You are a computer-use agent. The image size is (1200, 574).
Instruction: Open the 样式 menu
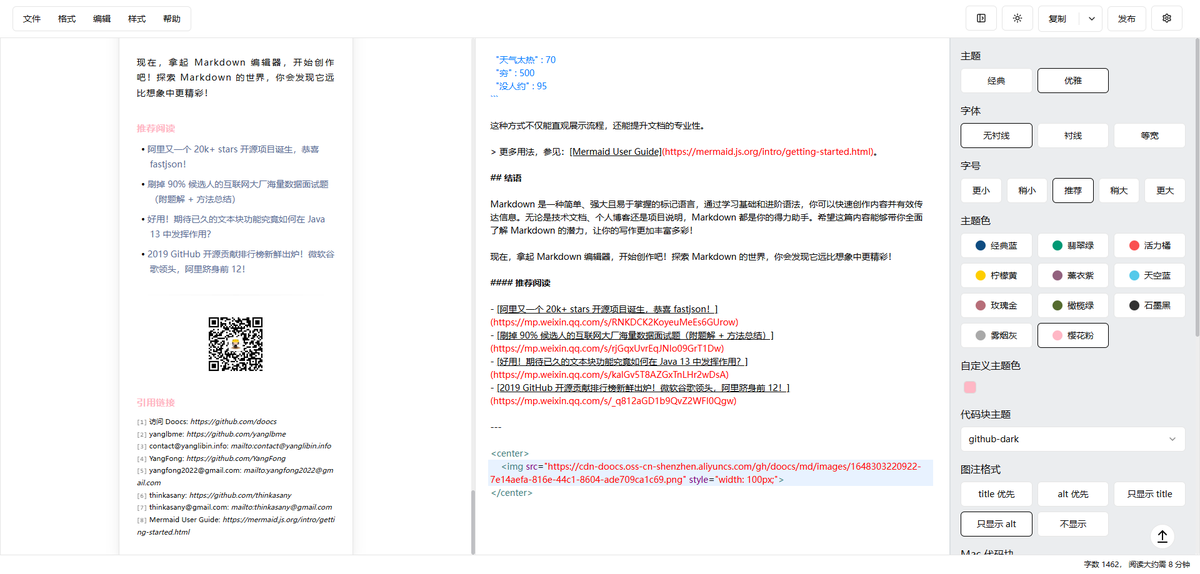pyautogui.click(x=137, y=19)
